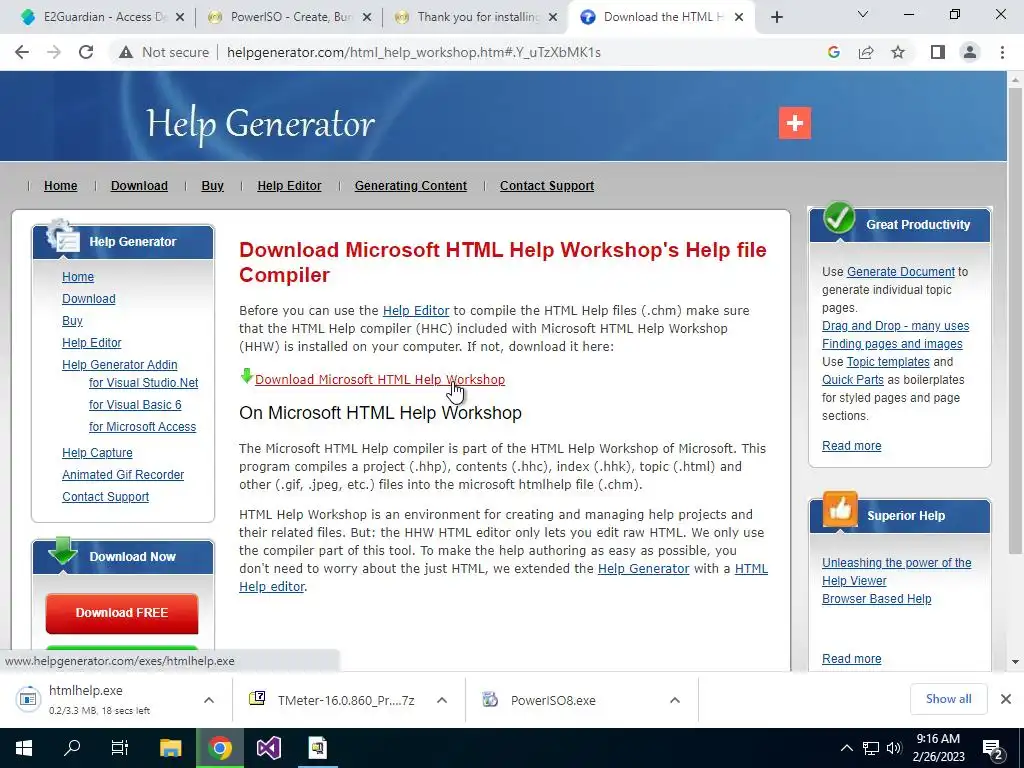Image resolution: width=1024 pixels, height=768 pixels.
Task: Open Buy in the top navigation
Action: (212, 185)
